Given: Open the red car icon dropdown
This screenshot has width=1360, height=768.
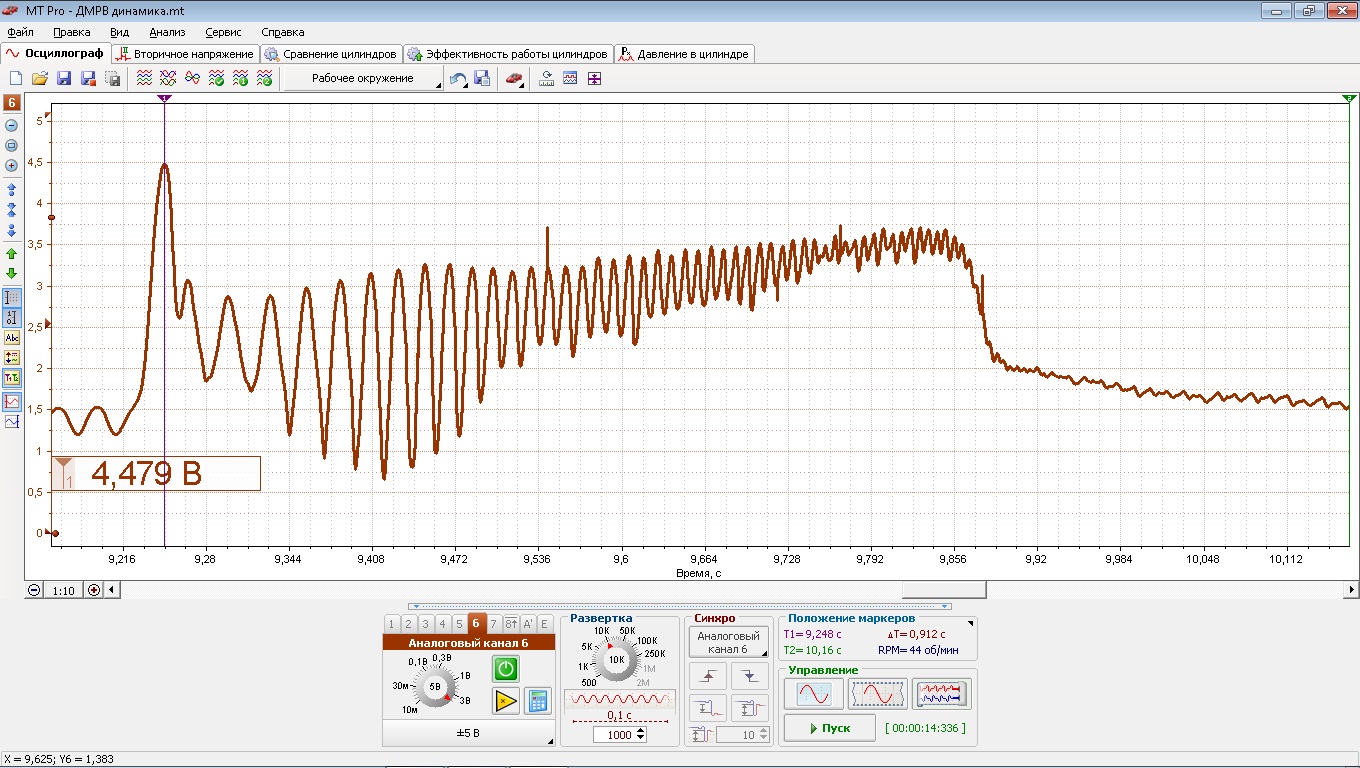Looking at the screenshot, I should [515, 78].
